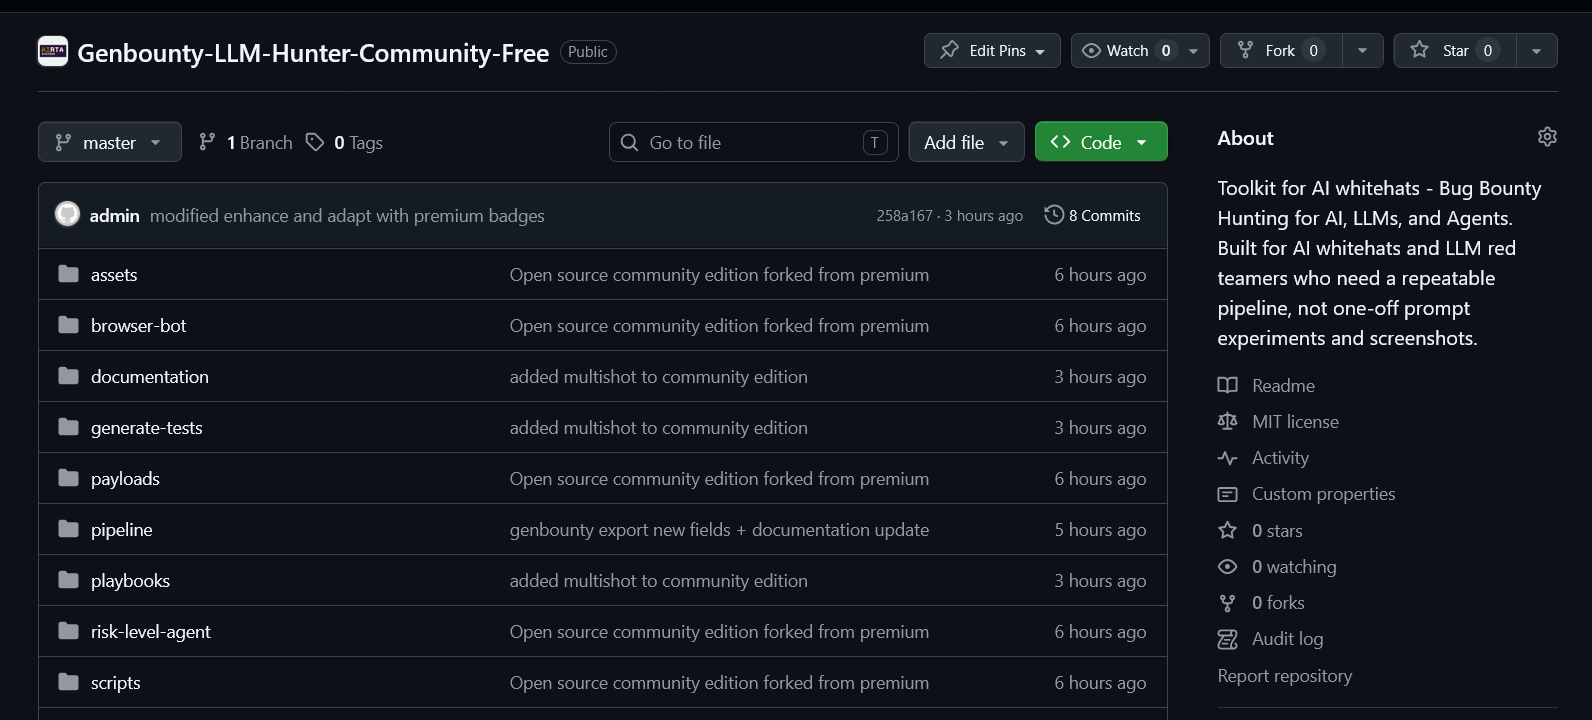Click the log icon next to Audit log
This screenshot has width=1592, height=720.
pyautogui.click(x=1227, y=639)
